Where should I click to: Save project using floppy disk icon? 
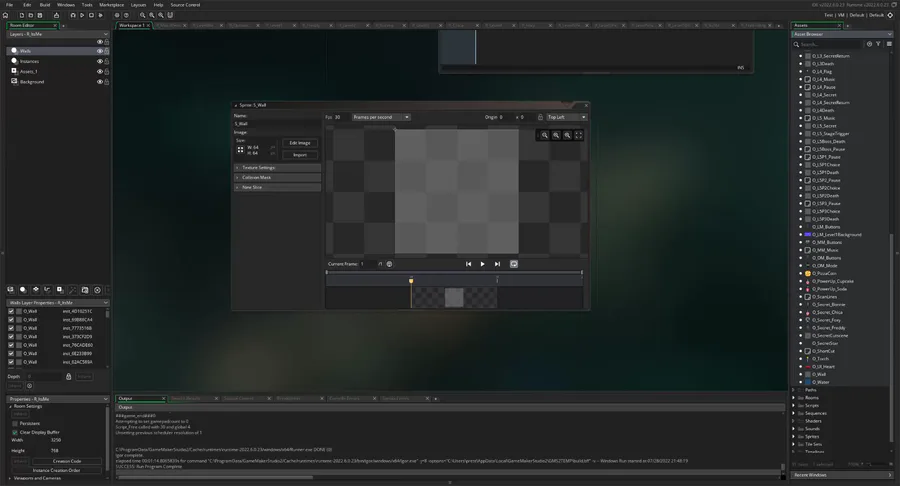40,15
